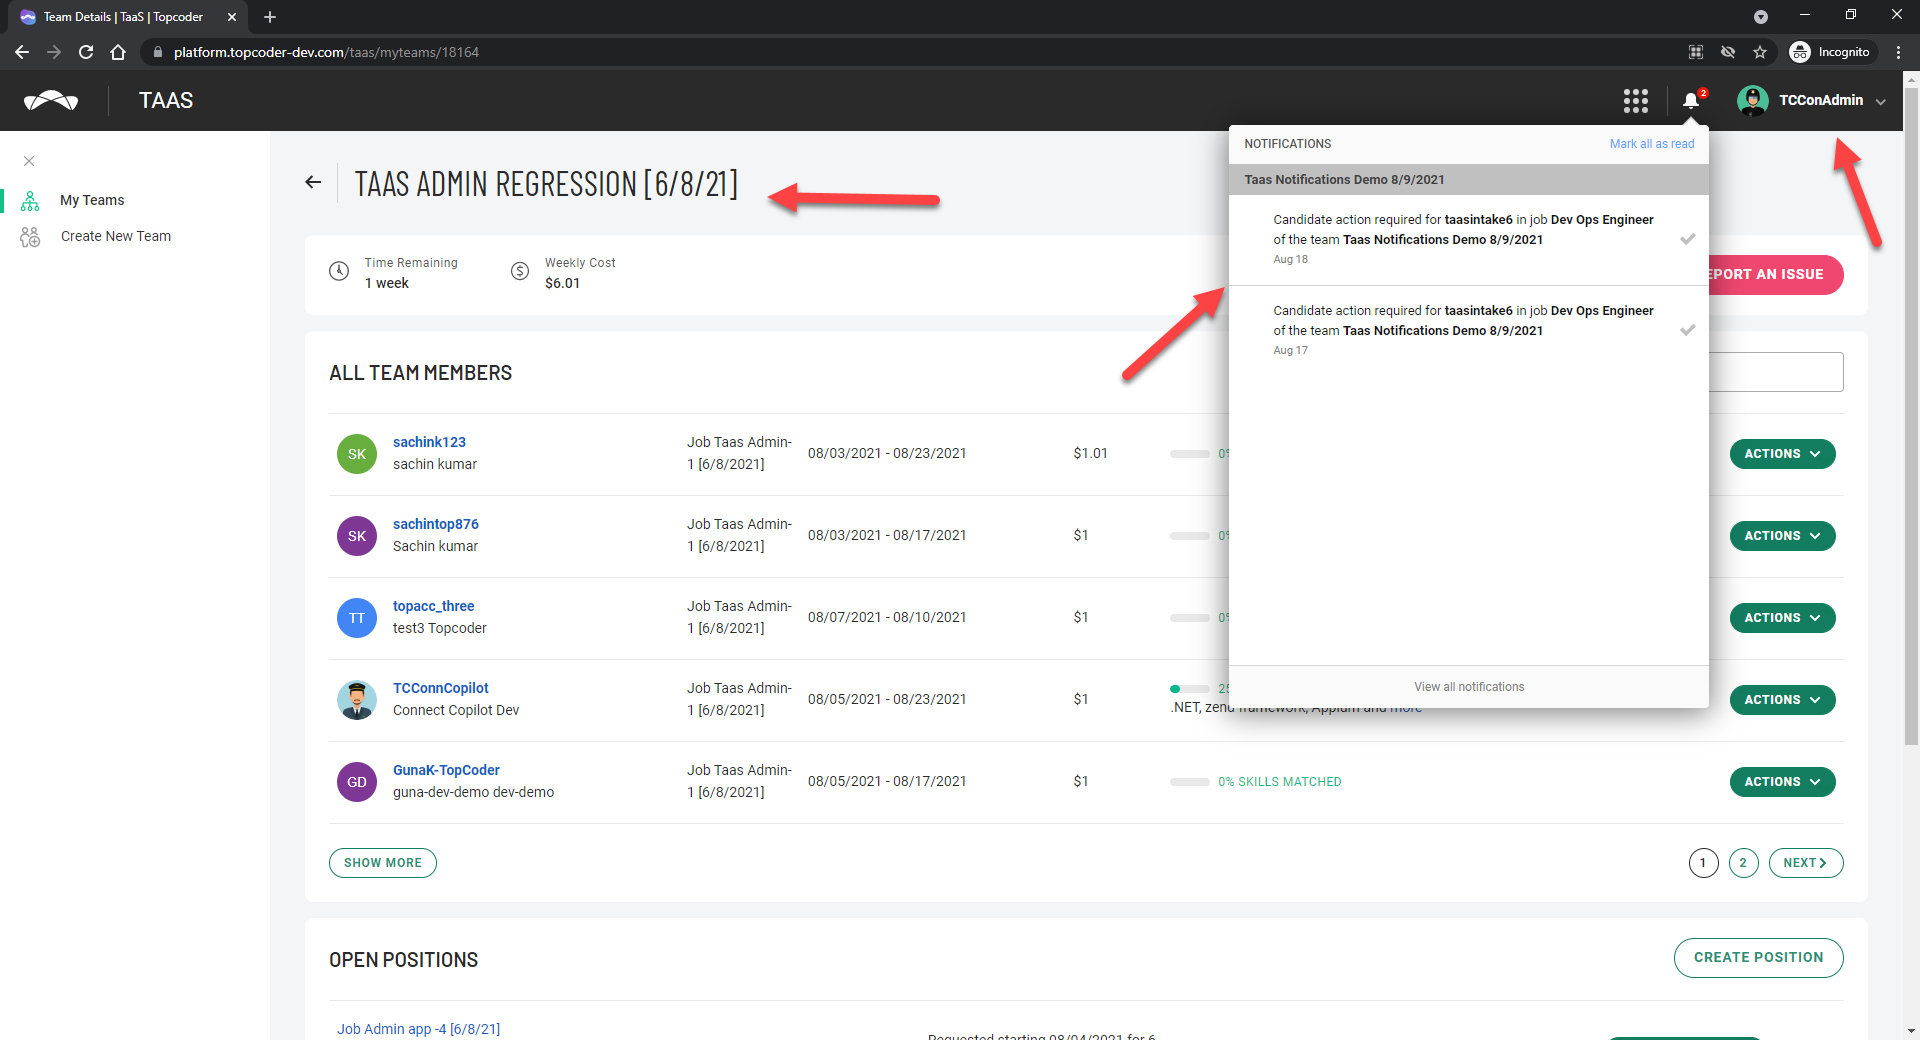This screenshot has height=1040, width=1920.
Task: Click the Next page button
Action: 1806,863
